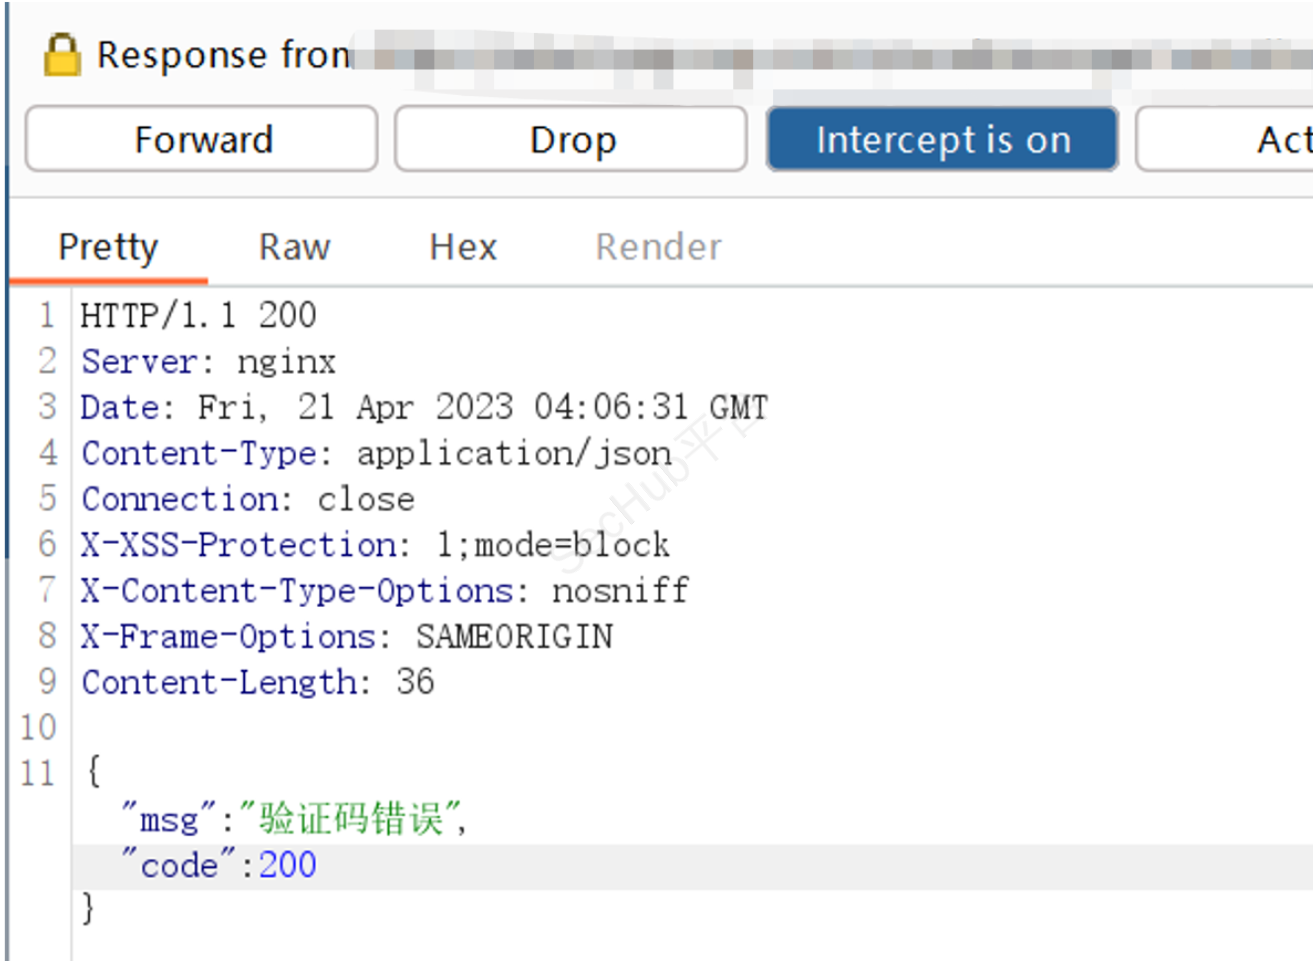The image size is (1313, 961).
Task: Switch to the Pretty view tab
Action: click(108, 247)
